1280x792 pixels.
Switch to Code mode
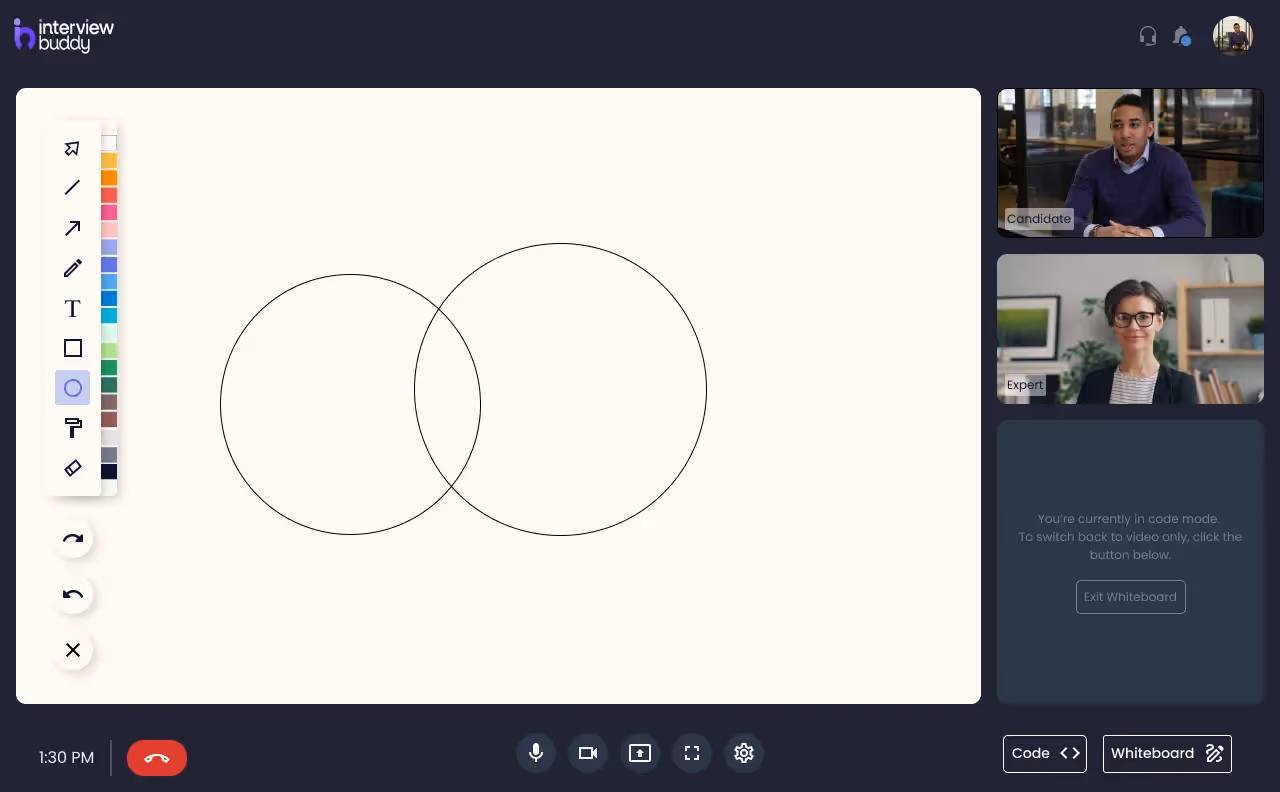coord(1044,754)
